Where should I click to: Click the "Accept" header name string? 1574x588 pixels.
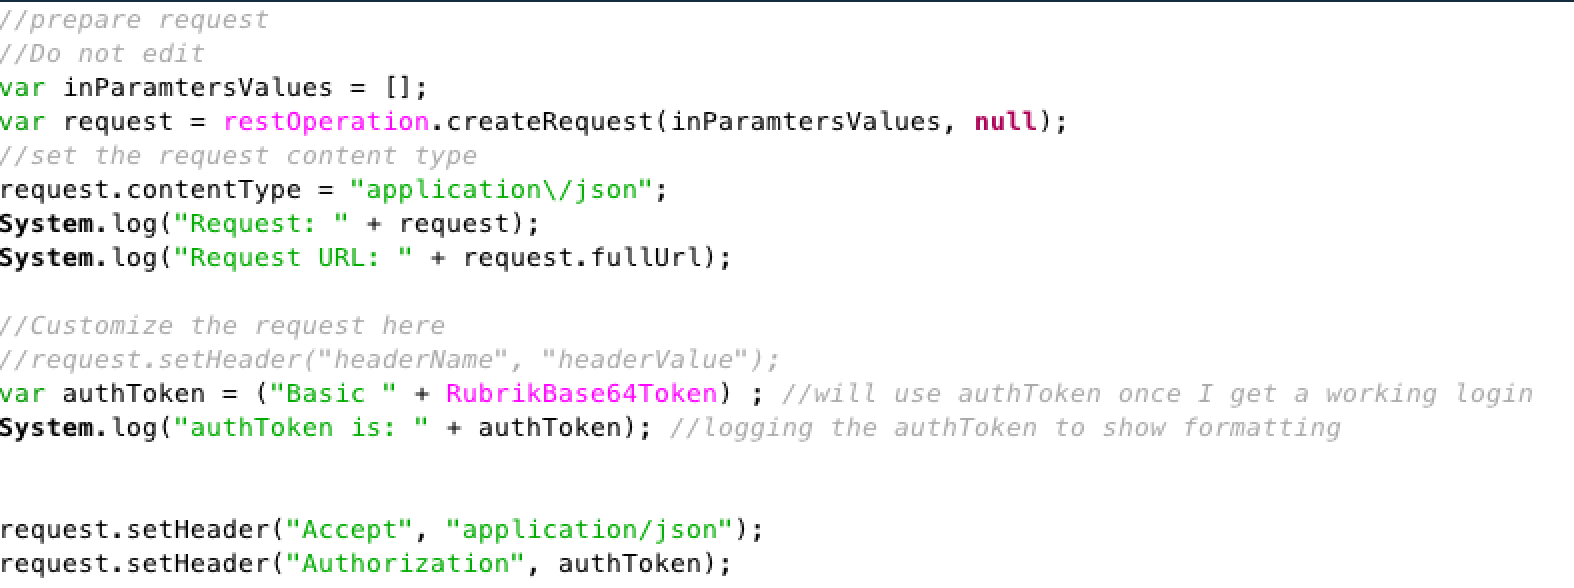(349, 530)
